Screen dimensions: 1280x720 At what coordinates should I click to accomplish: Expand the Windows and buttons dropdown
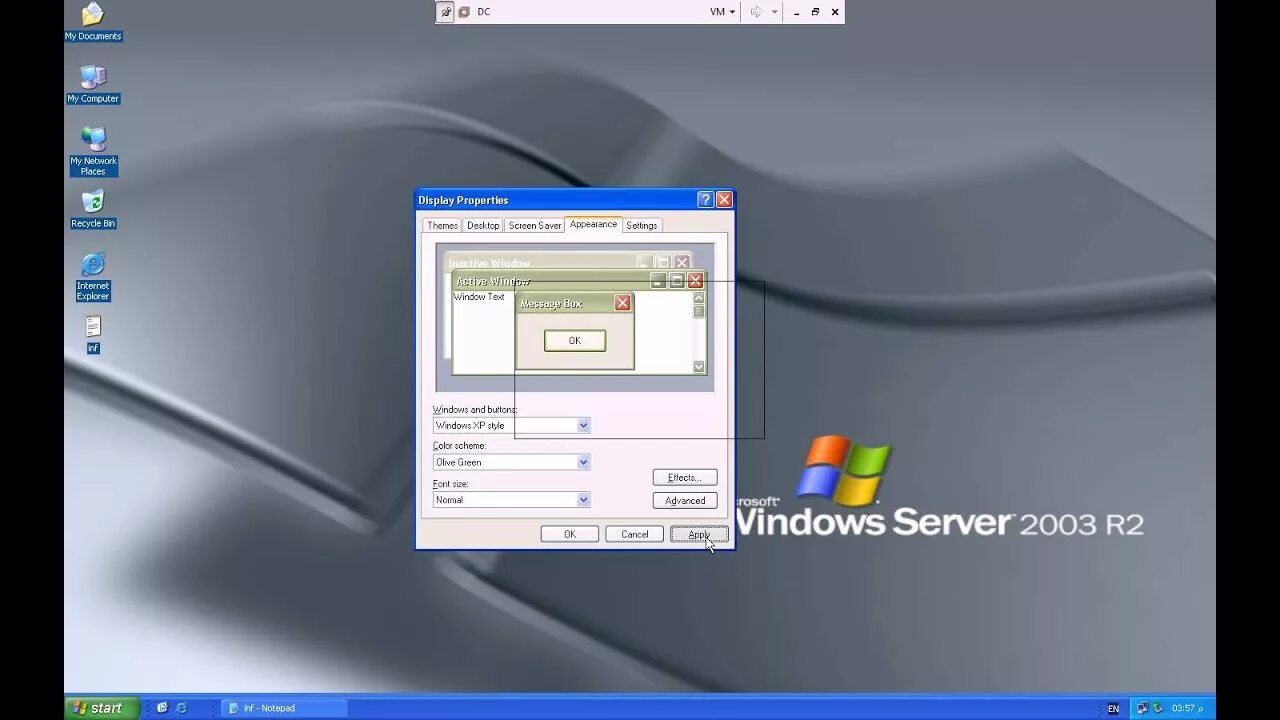(x=583, y=426)
